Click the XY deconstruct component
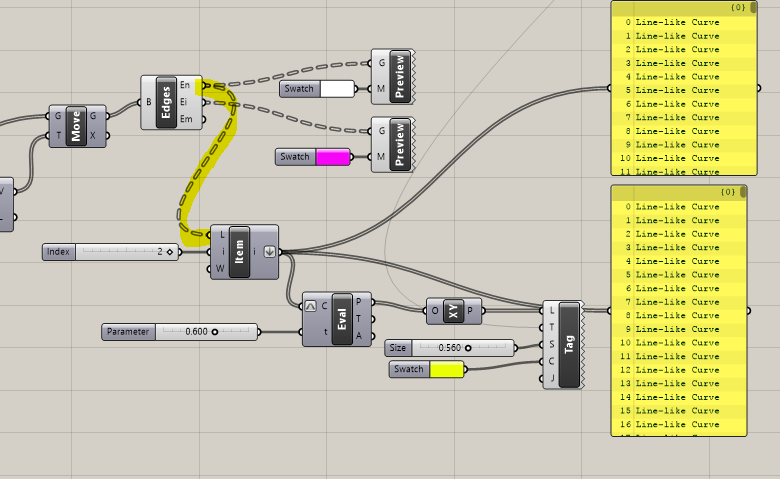The height and width of the screenshot is (479, 780). click(454, 311)
